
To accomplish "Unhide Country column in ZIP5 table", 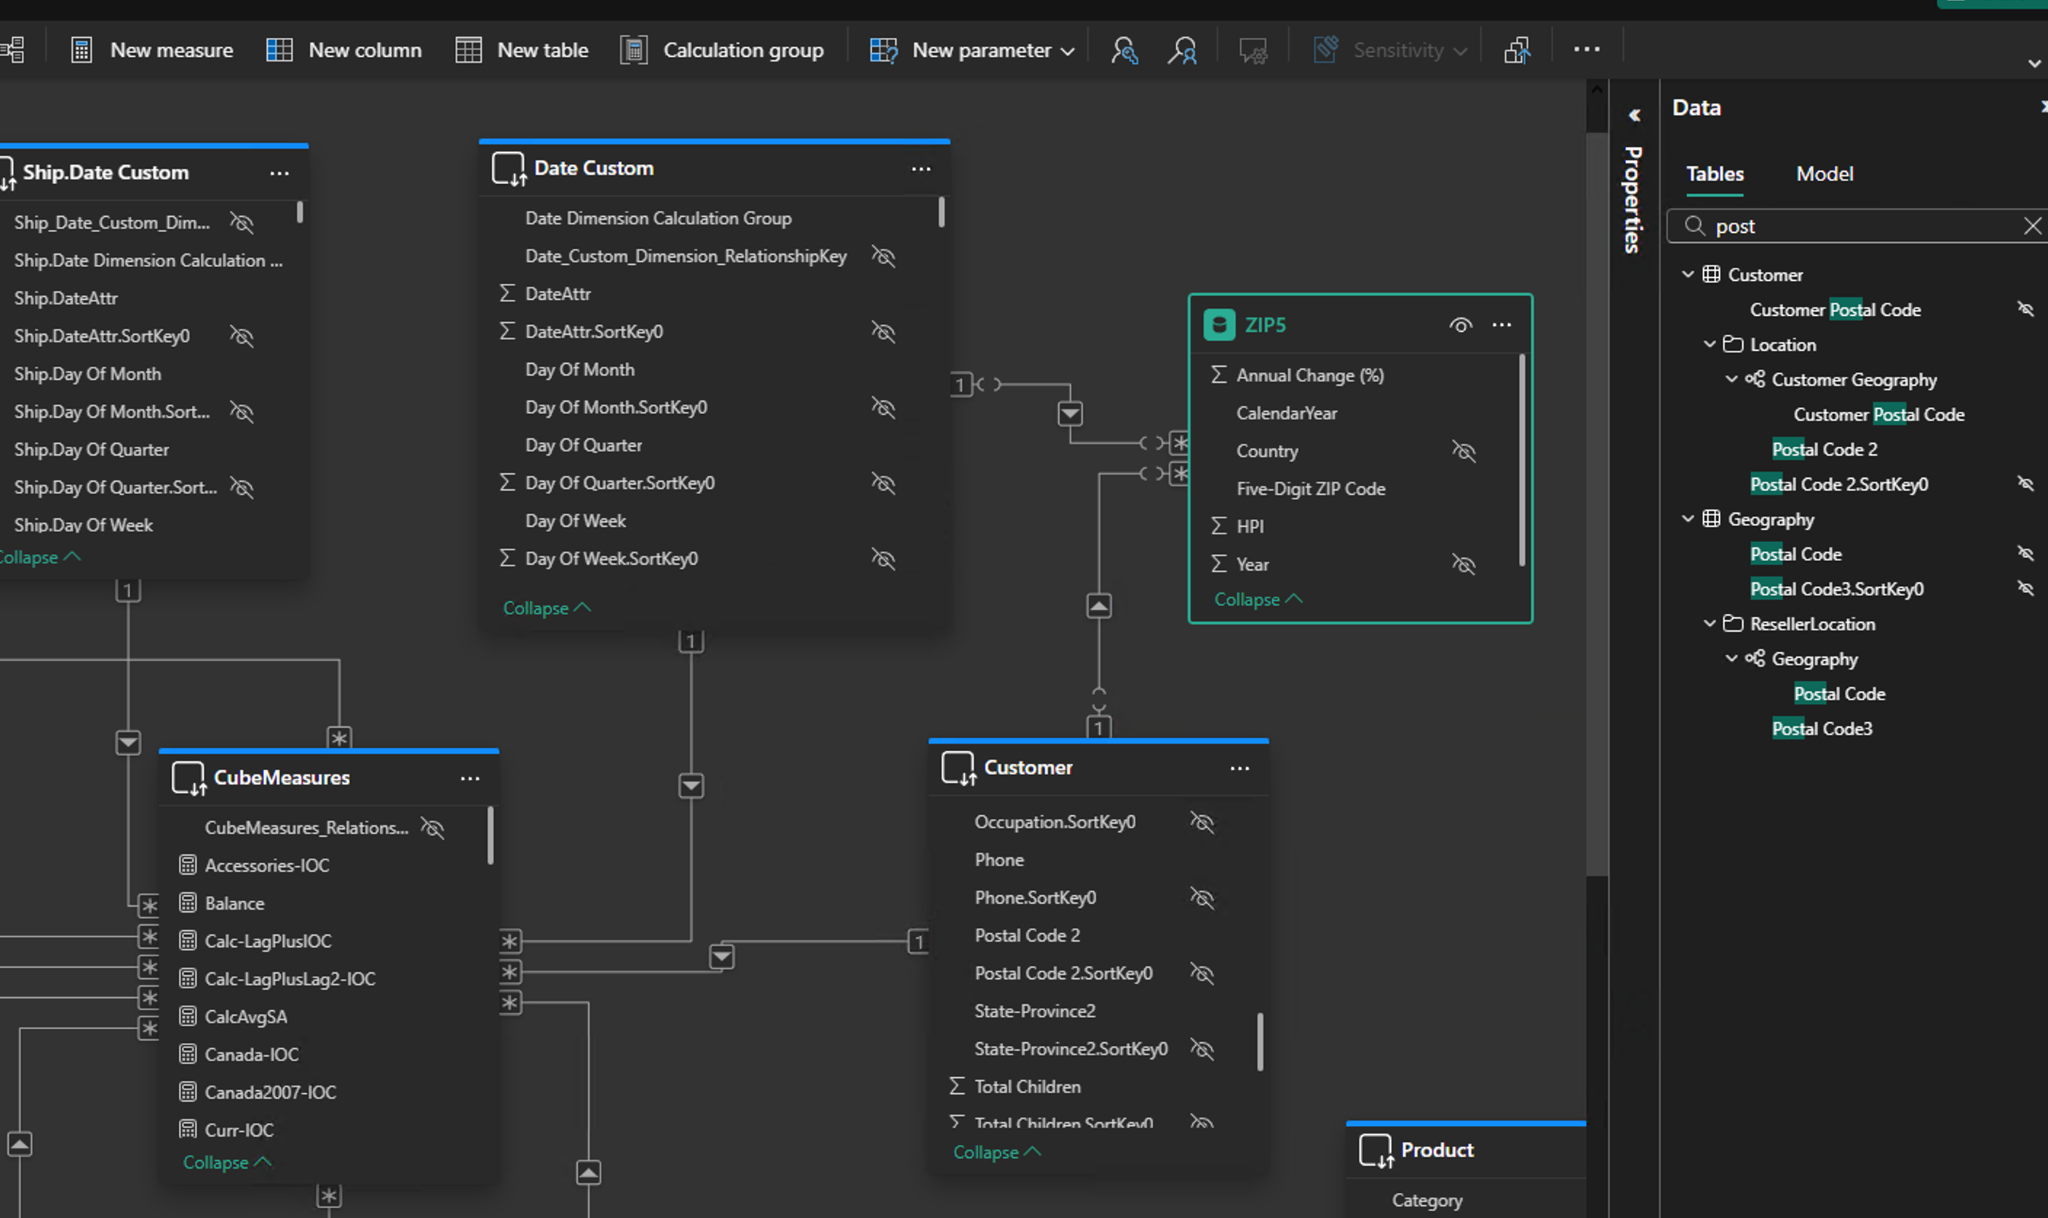I will [x=1463, y=451].
